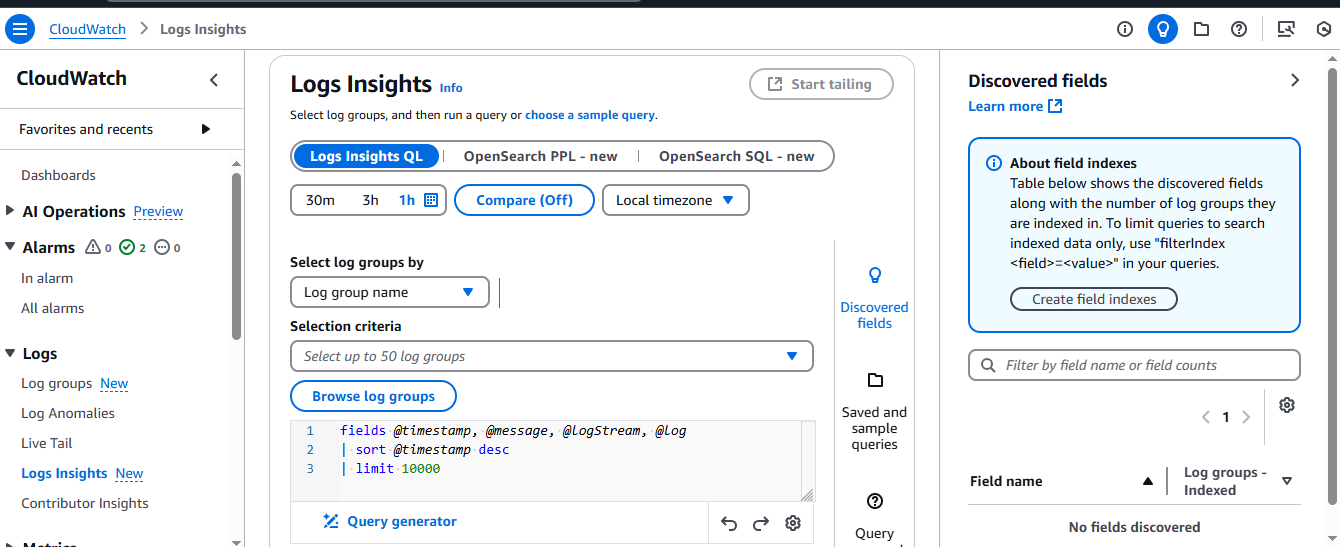Image resolution: width=1340 pixels, height=547 pixels.
Task: Open the AWS navigation hamburger menu
Action: tap(20, 29)
